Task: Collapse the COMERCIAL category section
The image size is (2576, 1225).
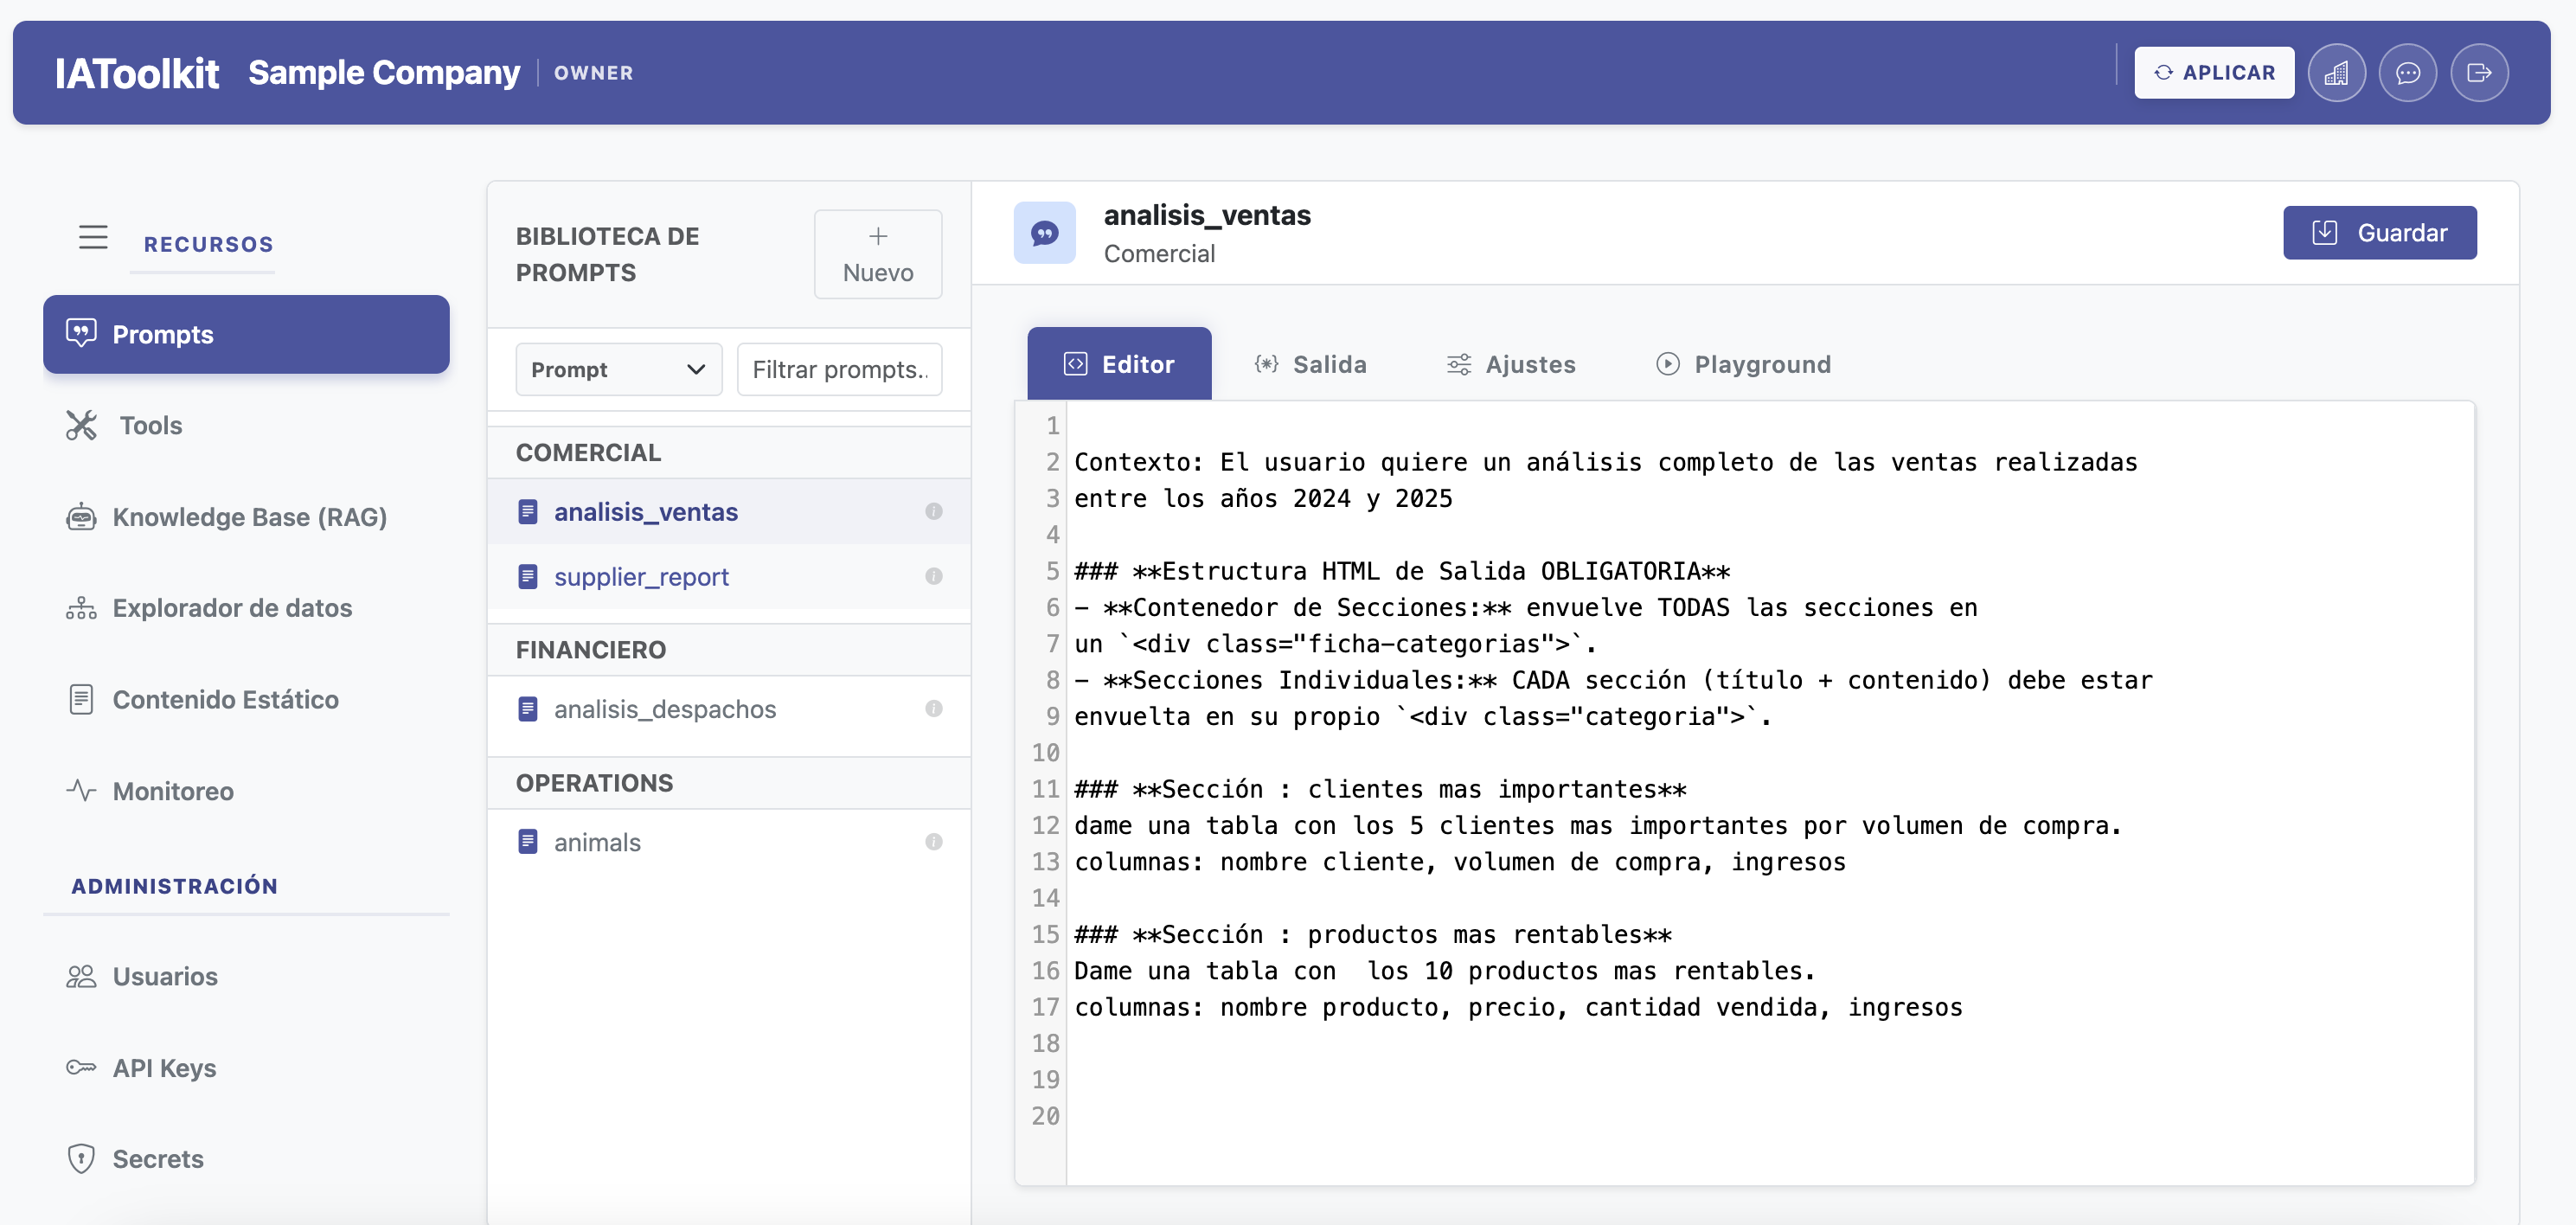Action: coord(590,452)
